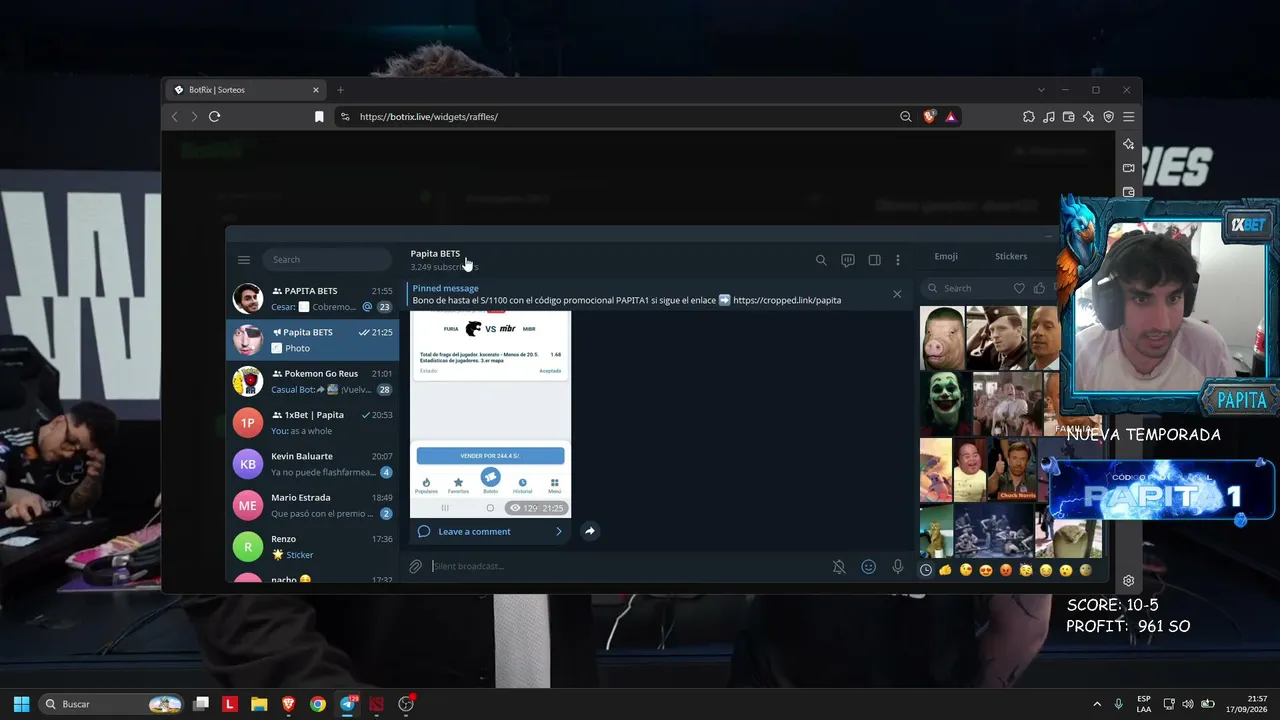Click the Pinned message header
This screenshot has width=1280, height=720.
click(445, 288)
